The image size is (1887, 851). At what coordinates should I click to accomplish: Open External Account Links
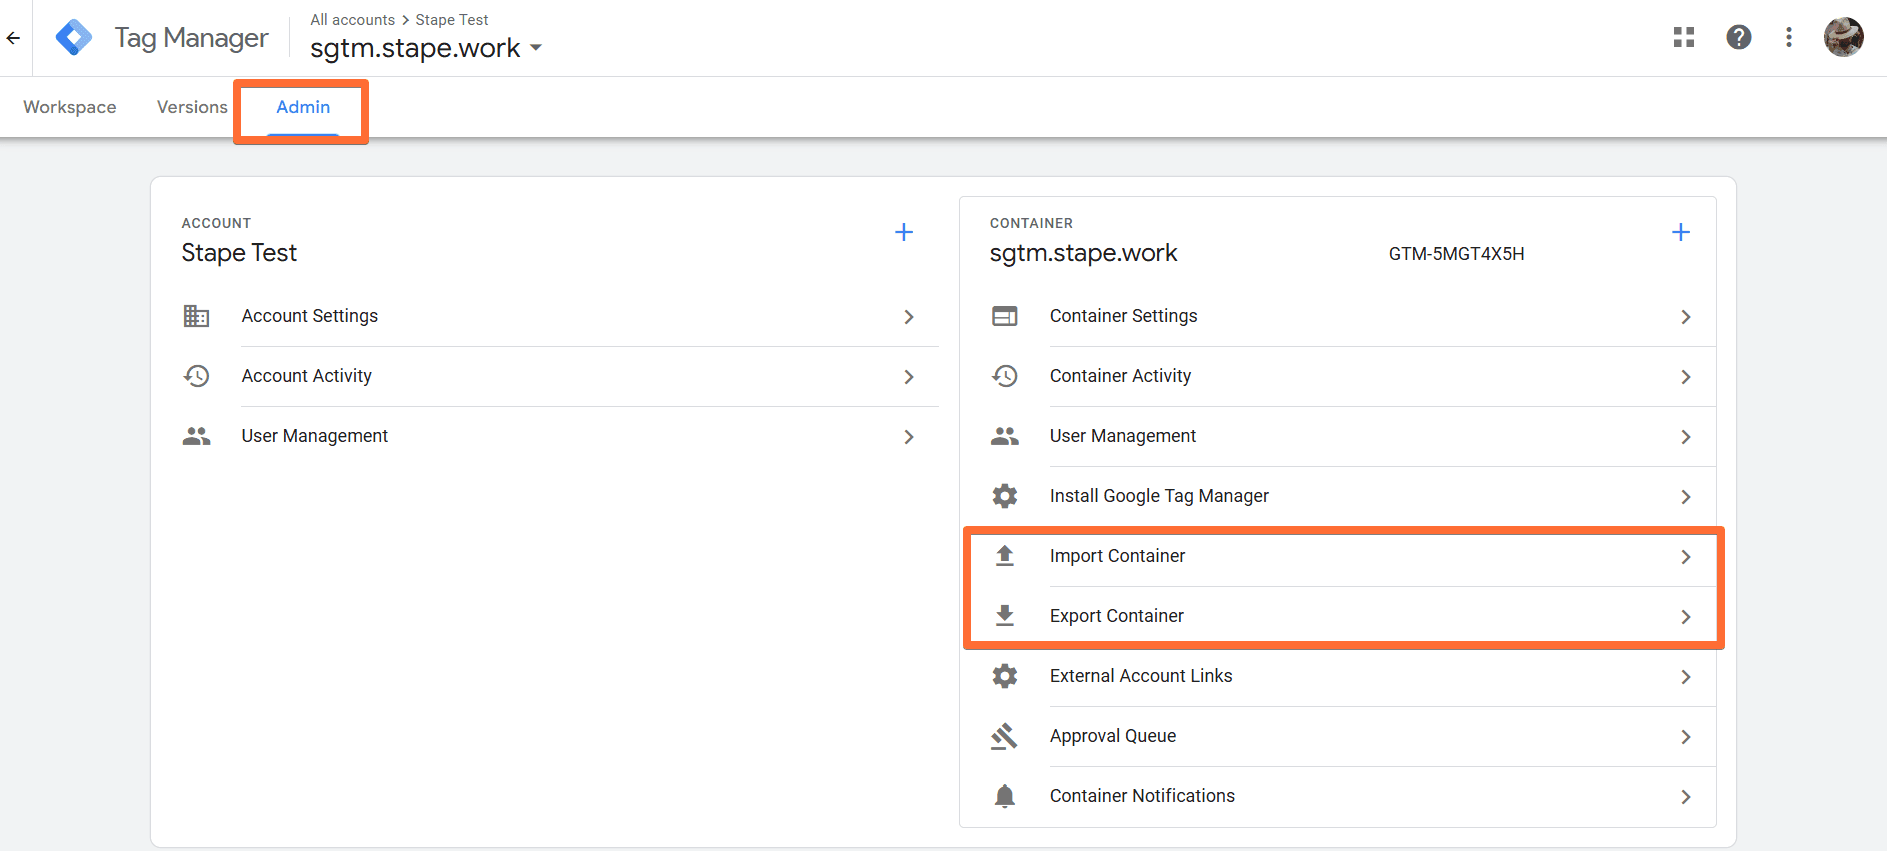(x=1141, y=676)
